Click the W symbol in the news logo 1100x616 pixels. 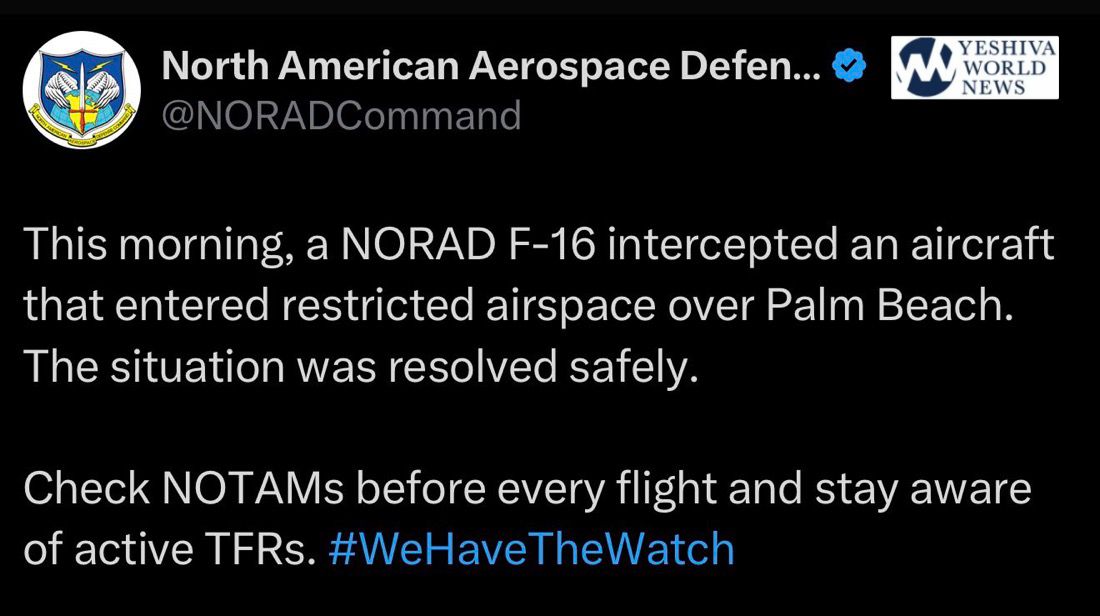[923, 68]
